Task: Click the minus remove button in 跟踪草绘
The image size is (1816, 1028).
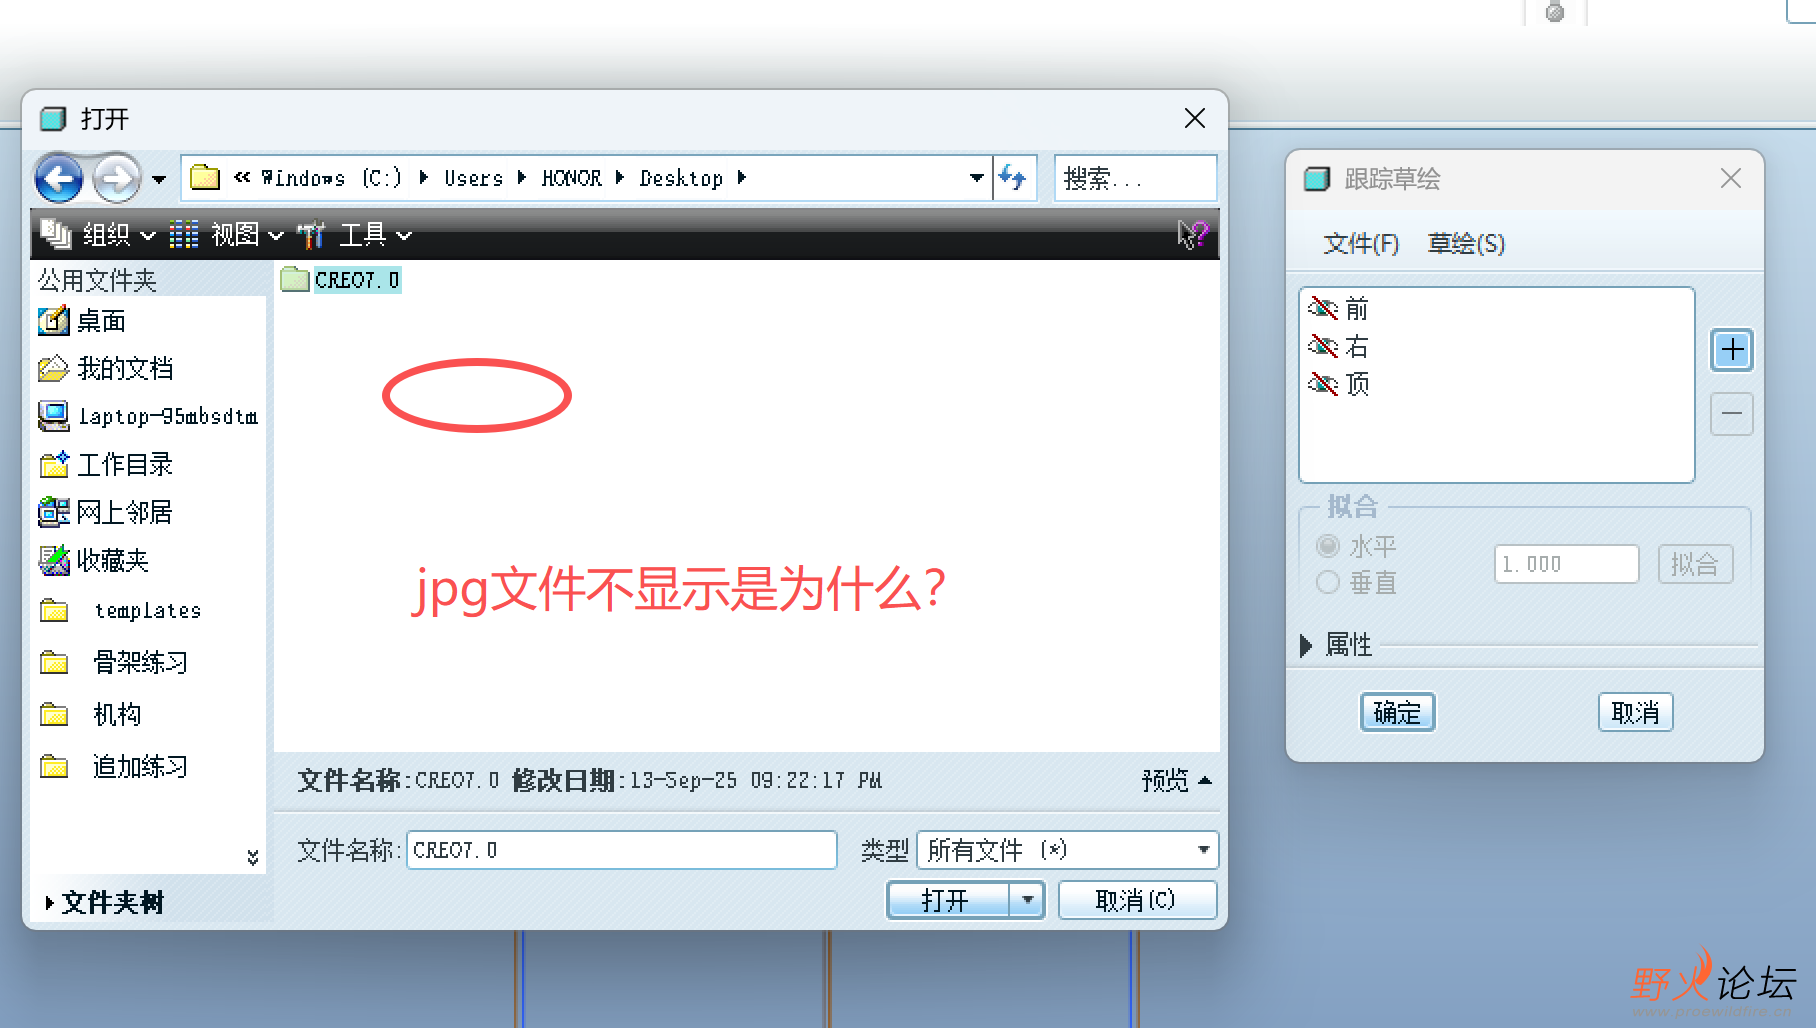Action: tap(1732, 413)
